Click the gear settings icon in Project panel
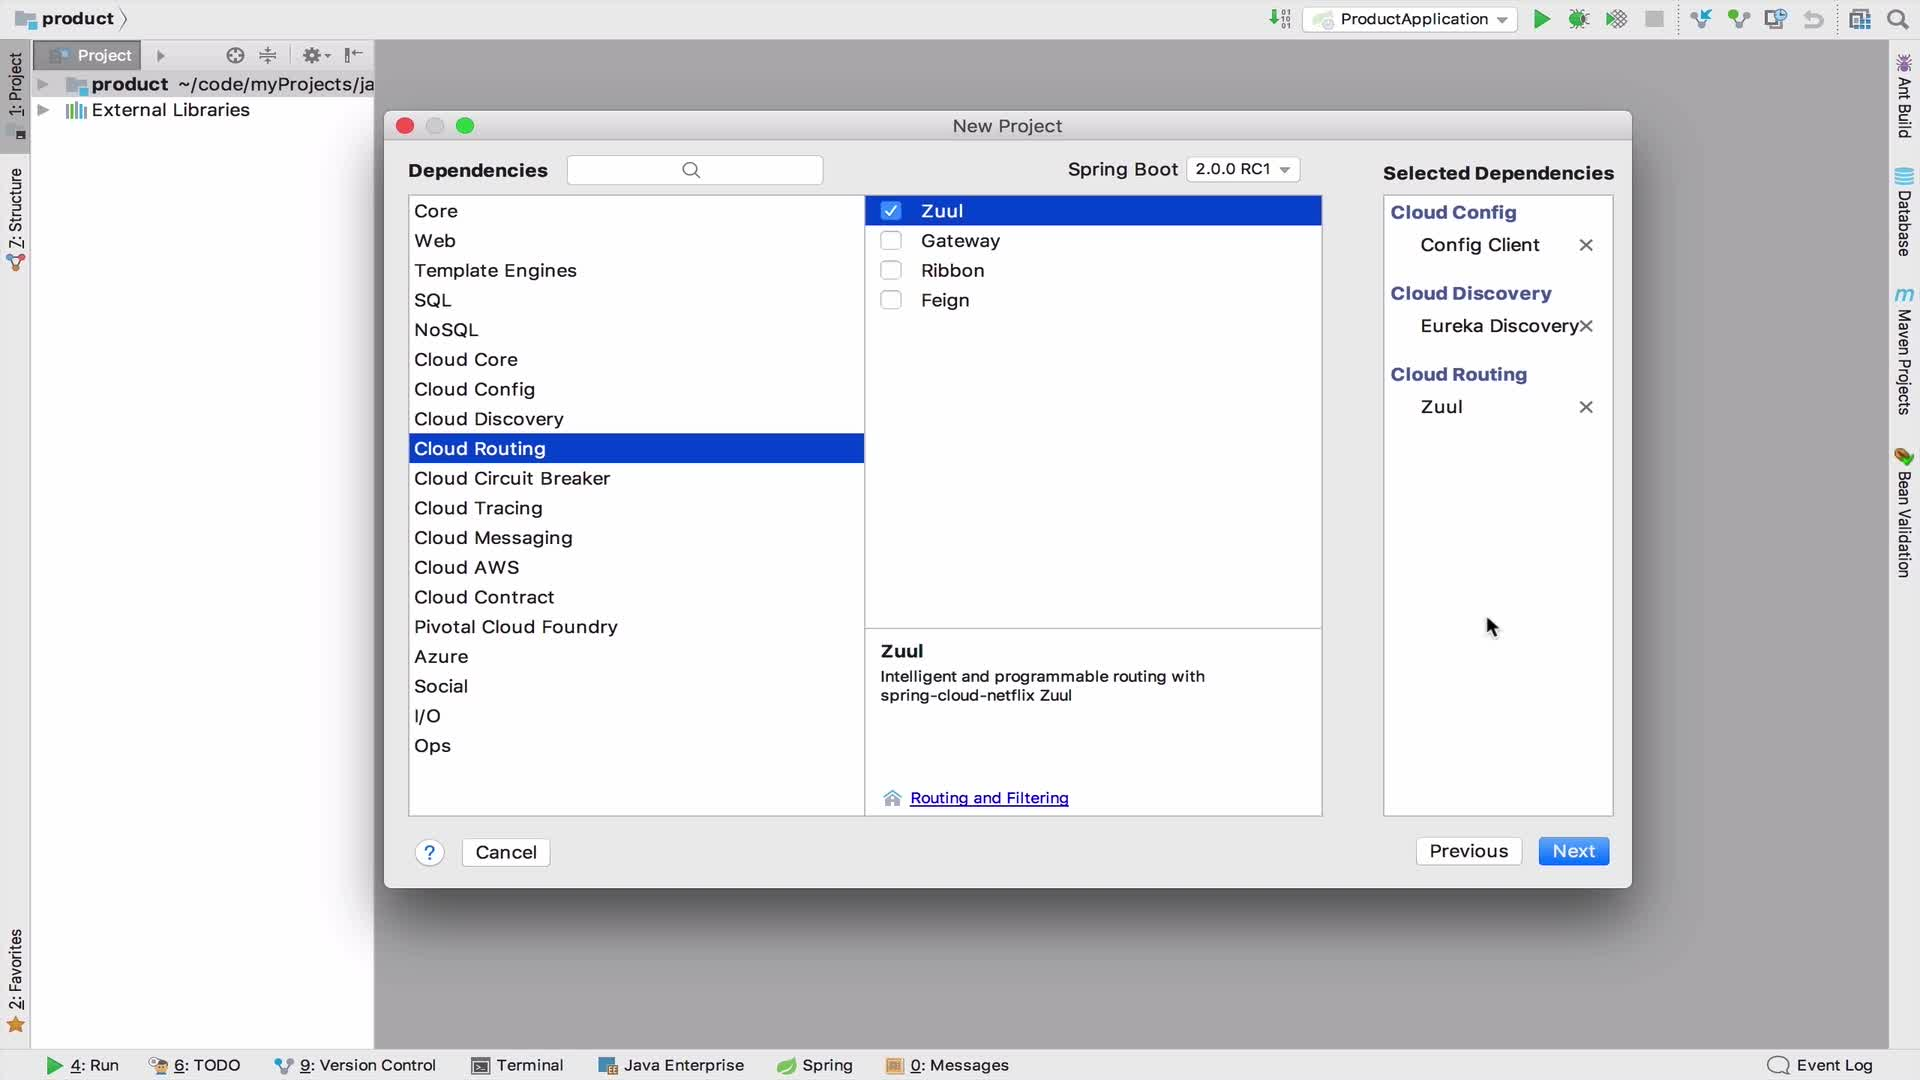Image resolution: width=1920 pixels, height=1080 pixels. [313, 55]
